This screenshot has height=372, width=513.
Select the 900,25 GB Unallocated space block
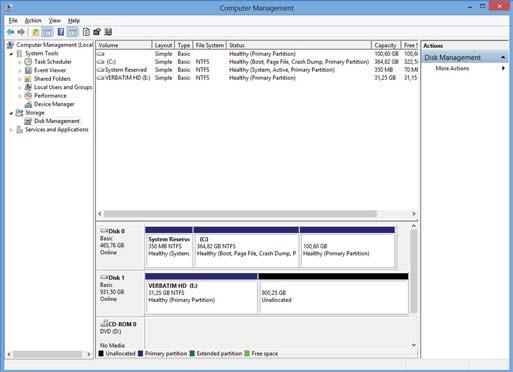[x=333, y=294]
